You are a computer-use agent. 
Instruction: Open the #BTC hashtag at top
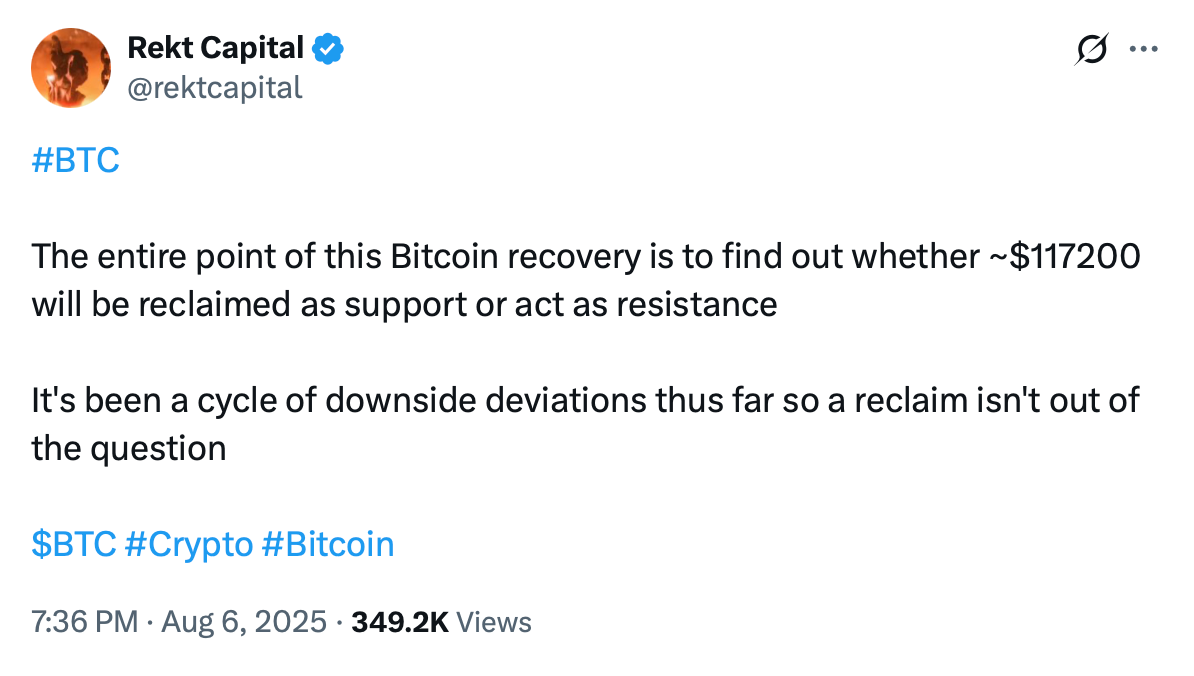75,161
